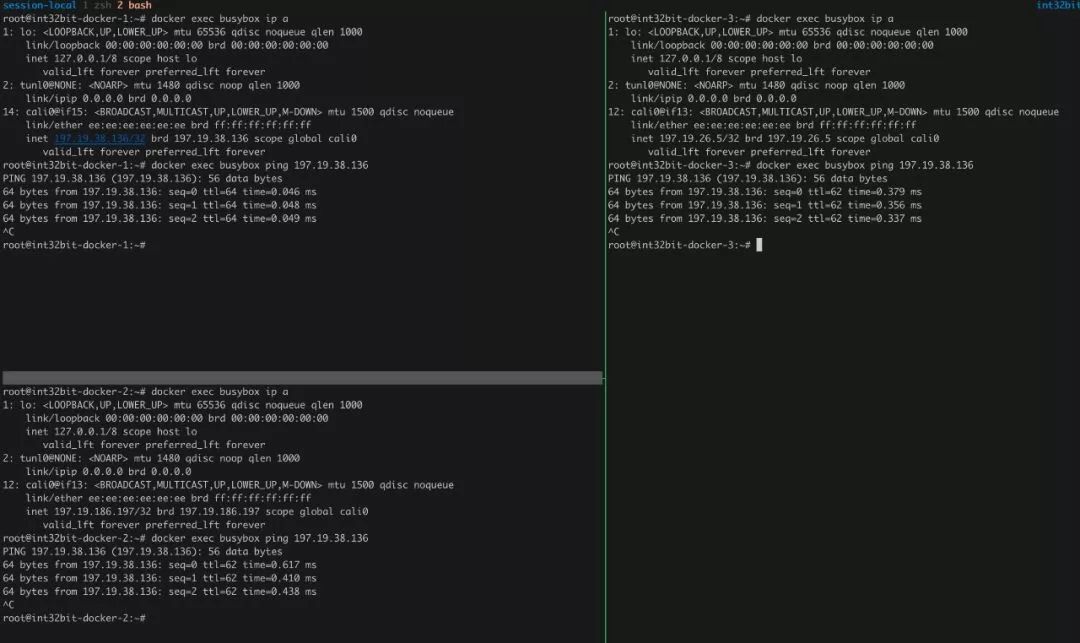This screenshot has width=1080, height=643.
Task: Click the '14: cali0@if15' interface line
Action: [228, 112]
